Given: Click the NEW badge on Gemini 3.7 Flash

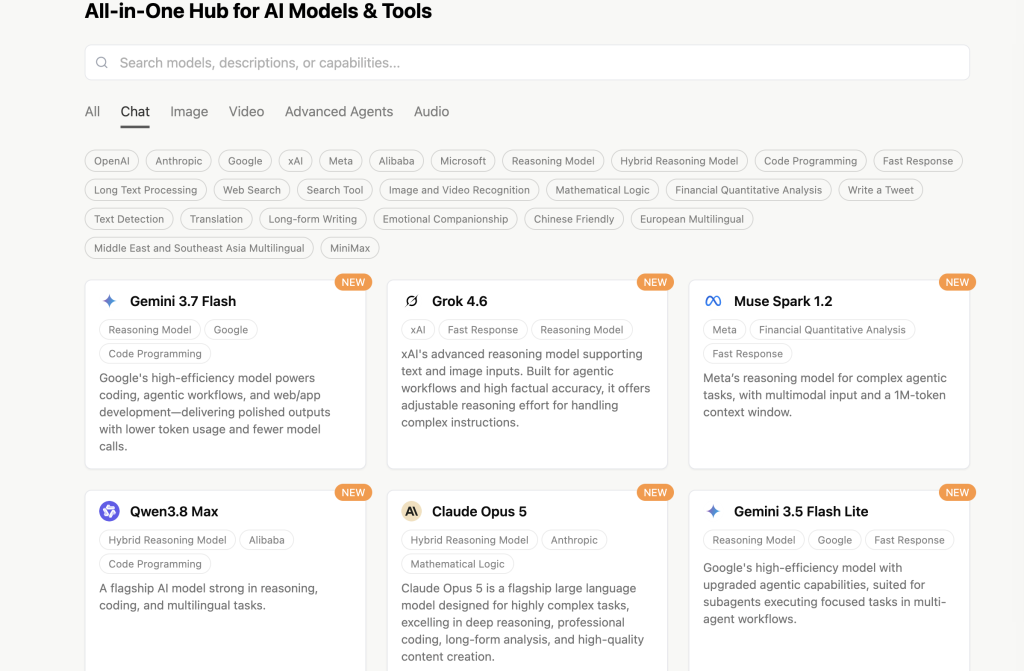Looking at the screenshot, I should (353, 282).
